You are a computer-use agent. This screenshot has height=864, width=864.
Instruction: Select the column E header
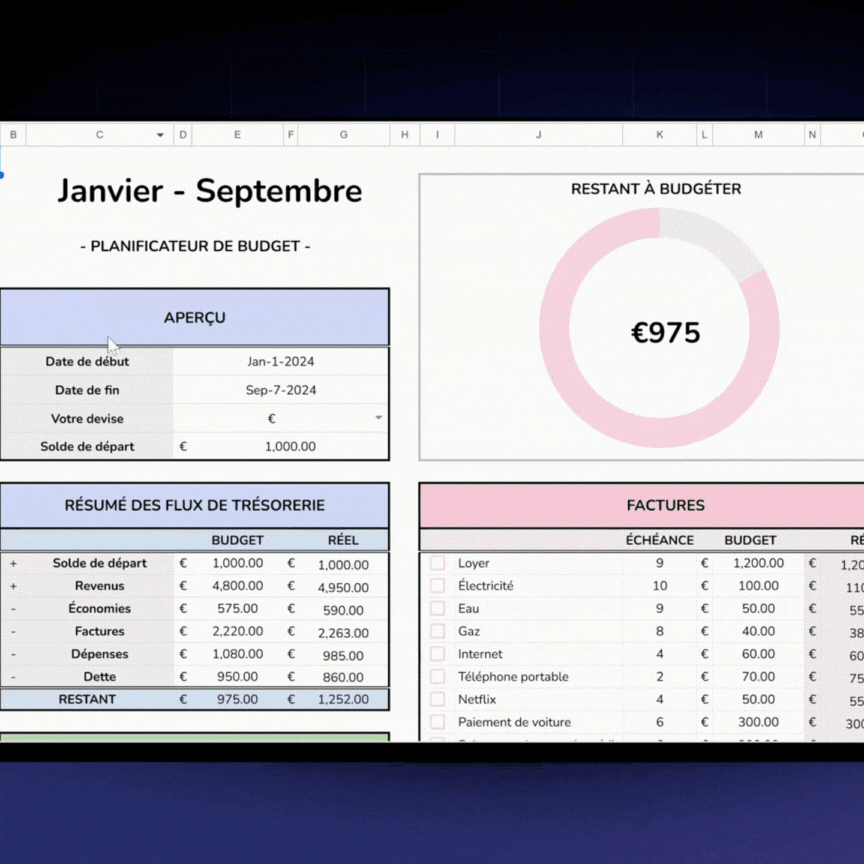237,135
